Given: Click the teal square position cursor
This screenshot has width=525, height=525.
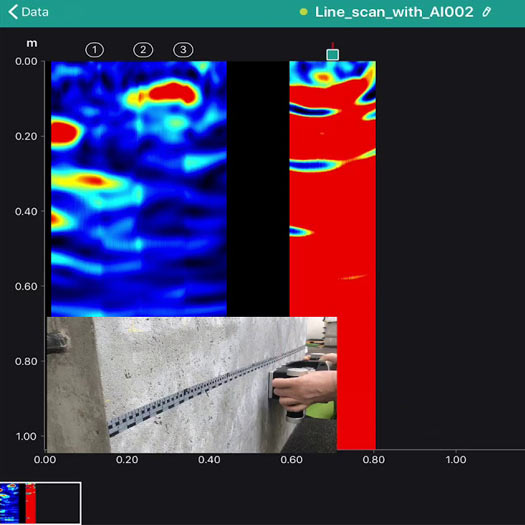Looking at the screenshot, I should tap(332, 55).
